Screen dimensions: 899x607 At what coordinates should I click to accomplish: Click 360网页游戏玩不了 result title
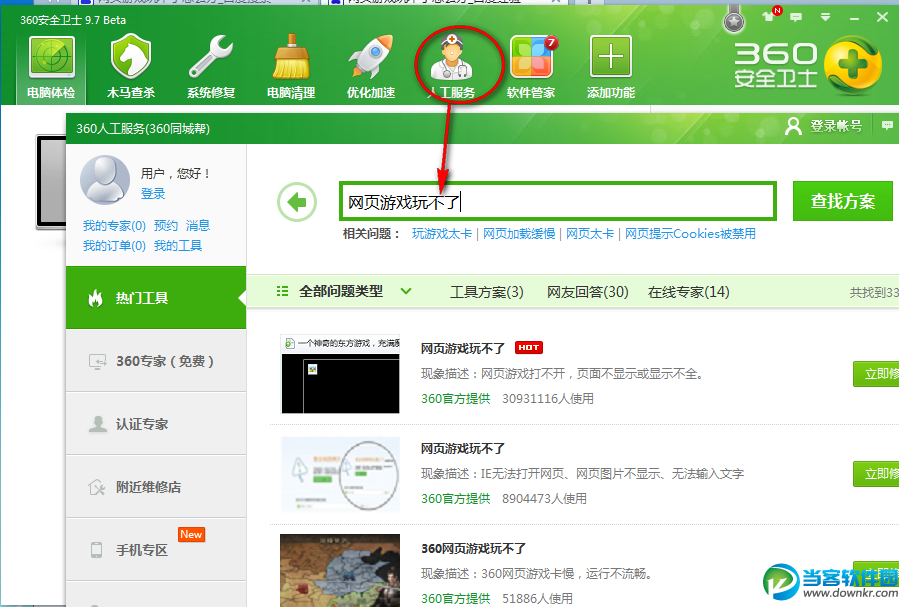click(474, 549)
